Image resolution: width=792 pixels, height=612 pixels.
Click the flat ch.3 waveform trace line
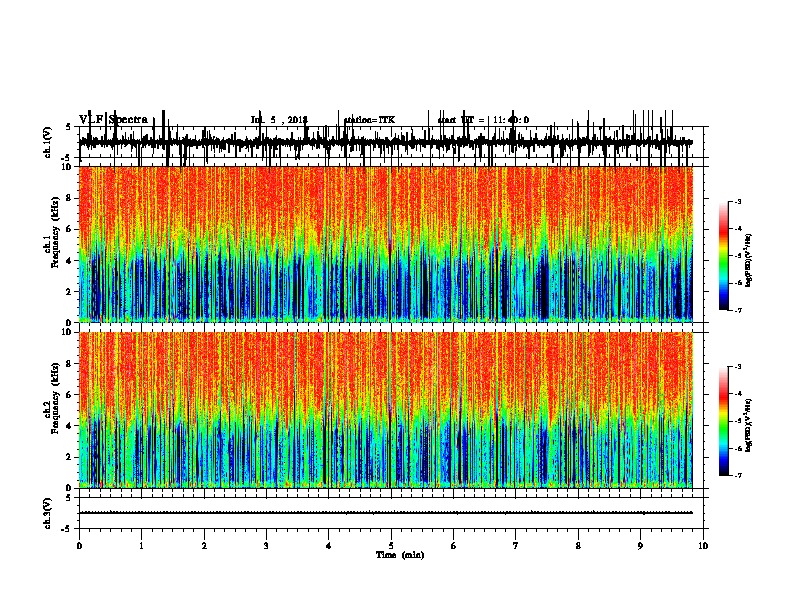385,513
